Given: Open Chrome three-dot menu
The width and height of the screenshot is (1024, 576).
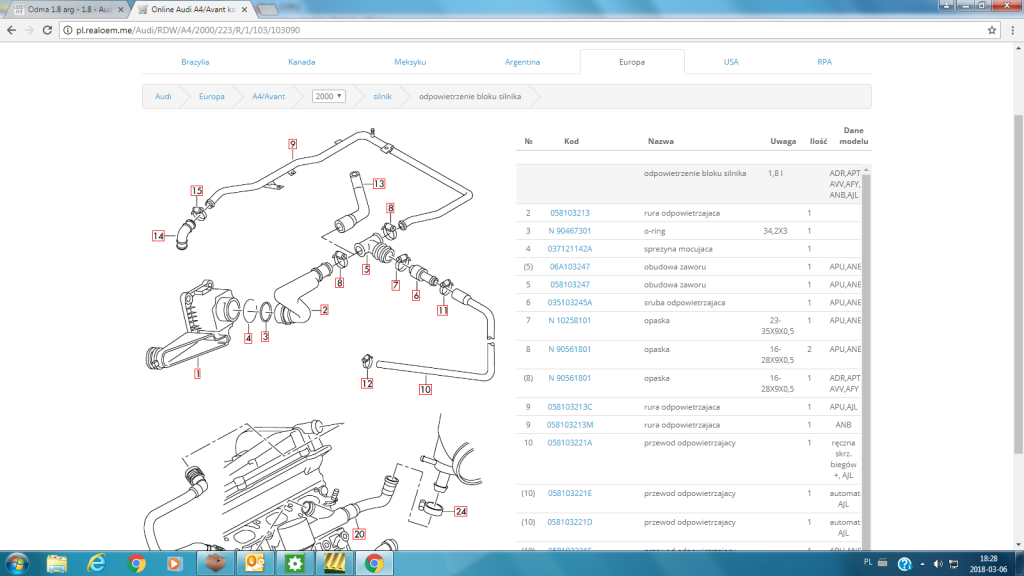Looking at the screenshot, I should click(1013, 30).
